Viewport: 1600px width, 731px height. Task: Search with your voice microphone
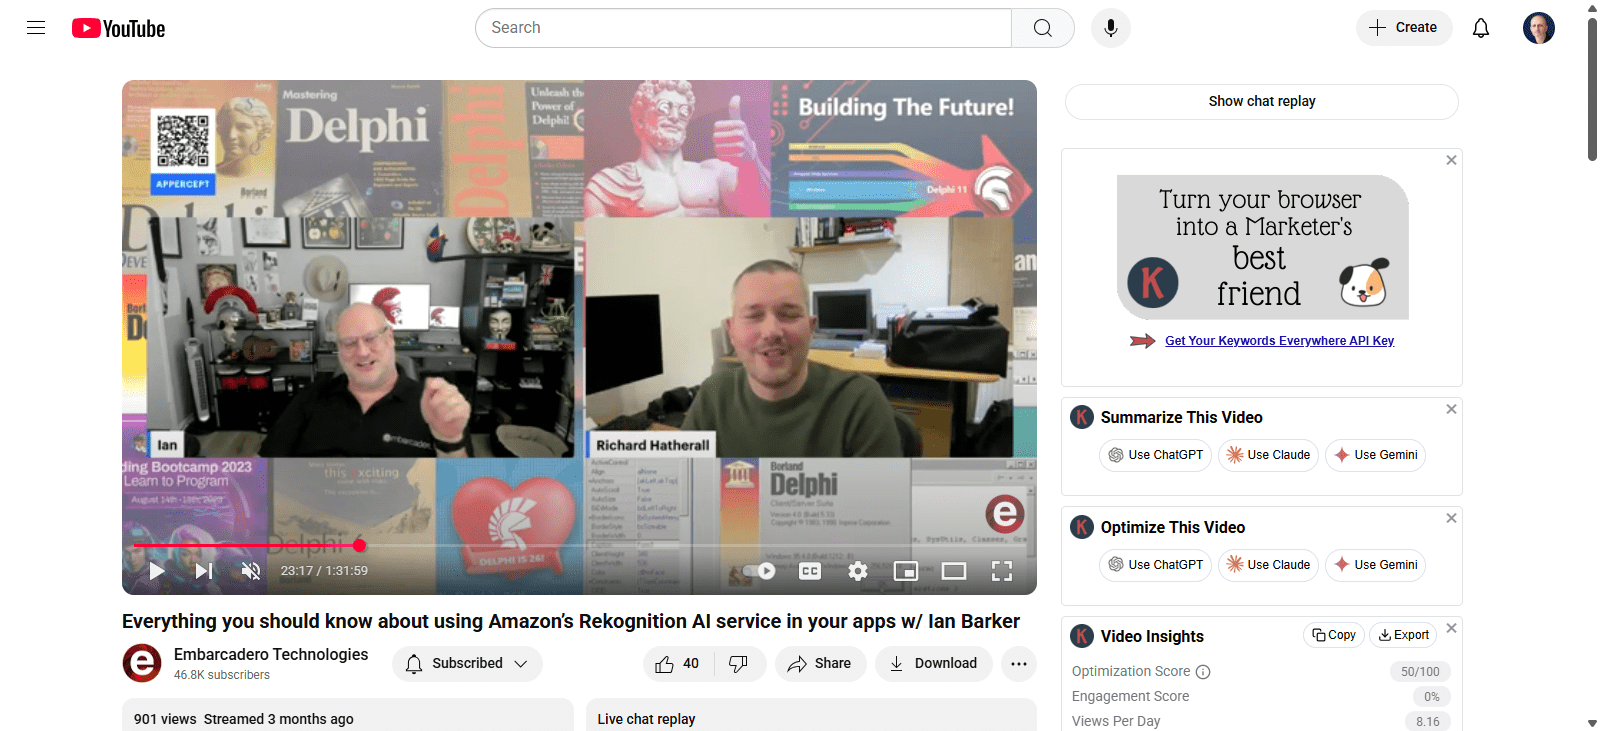1111,28
